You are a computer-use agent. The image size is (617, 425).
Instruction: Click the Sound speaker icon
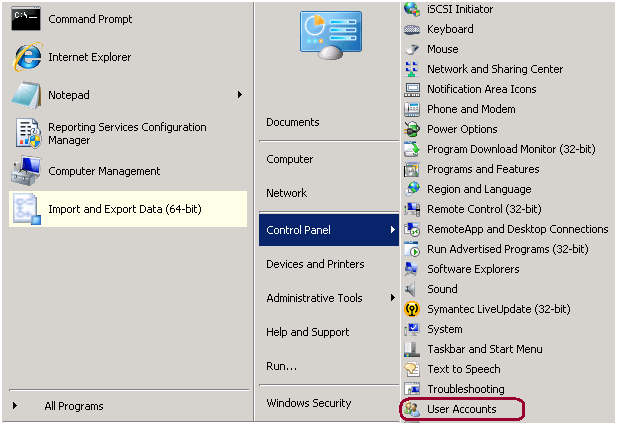412,289
